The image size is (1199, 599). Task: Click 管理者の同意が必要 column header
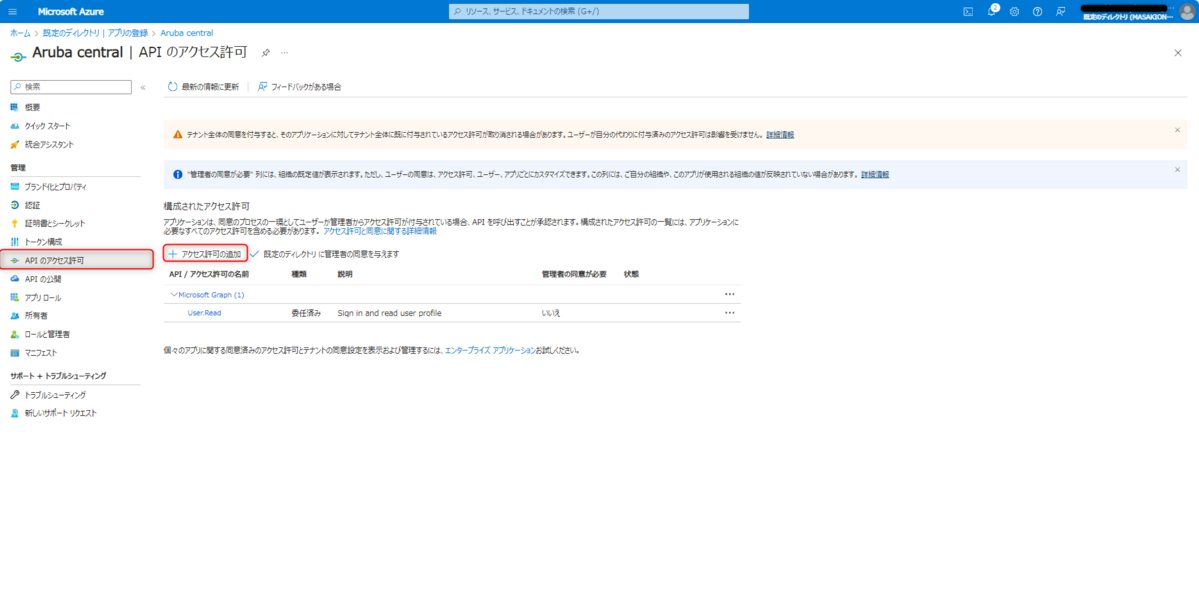(574, 274)
